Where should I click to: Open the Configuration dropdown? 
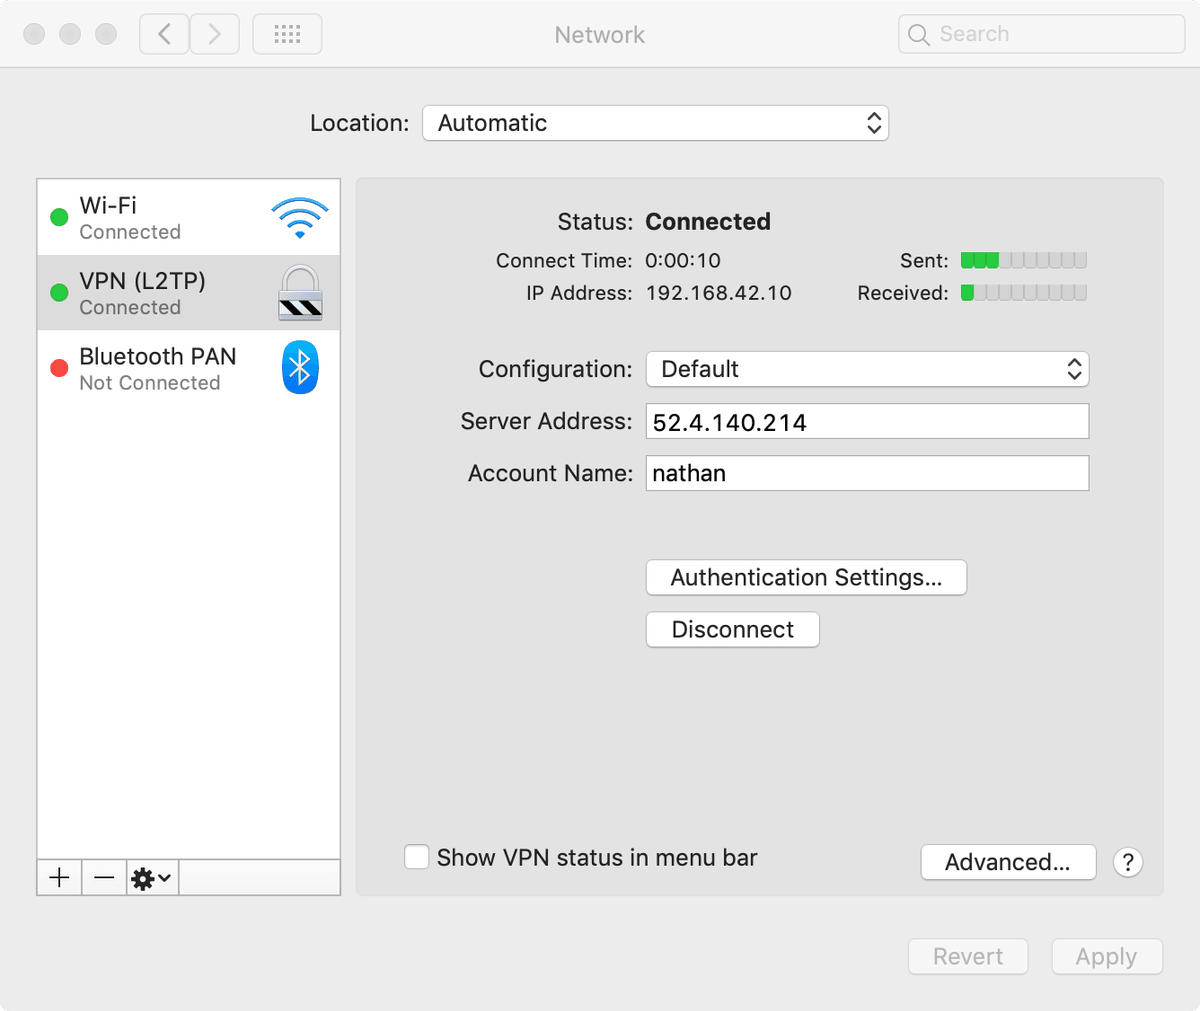pos(866,369)
